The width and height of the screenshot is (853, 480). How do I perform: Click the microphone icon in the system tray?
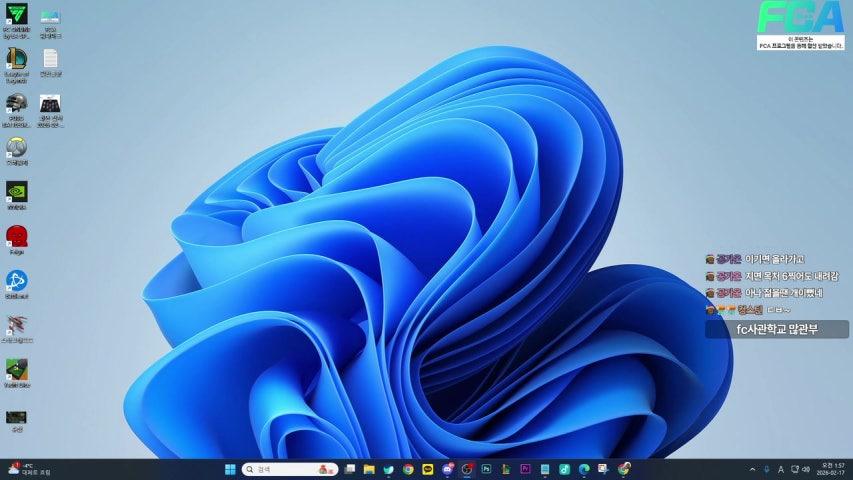pos(766,469)
